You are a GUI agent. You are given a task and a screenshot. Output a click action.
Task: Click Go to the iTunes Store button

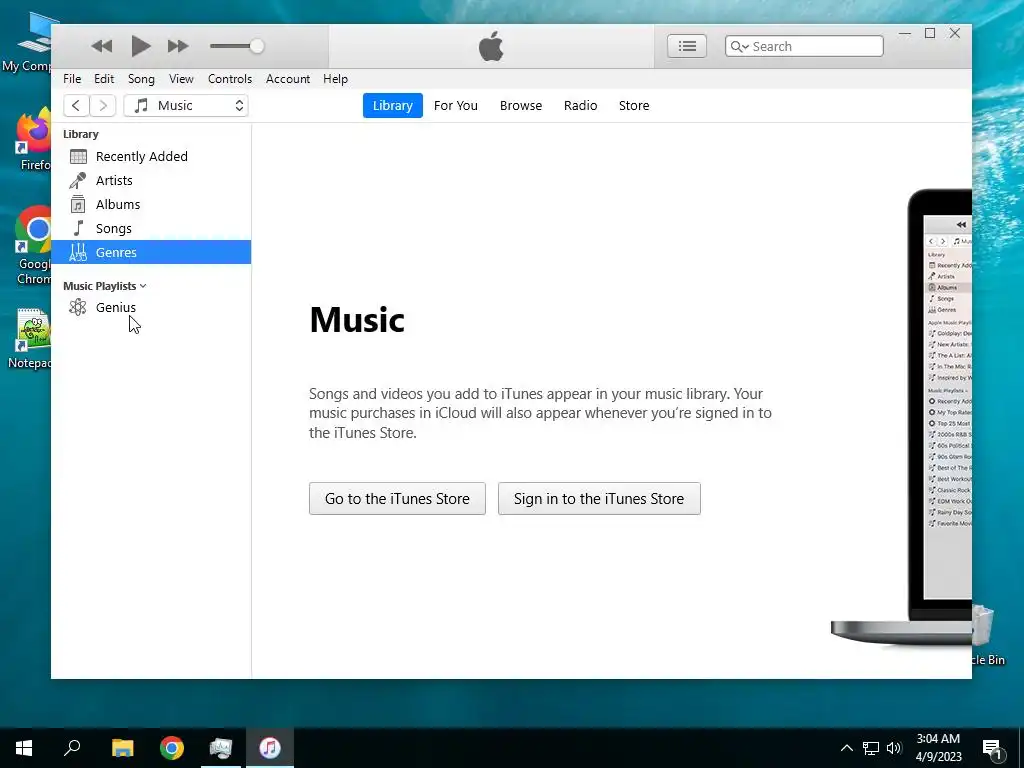[397, 498]
